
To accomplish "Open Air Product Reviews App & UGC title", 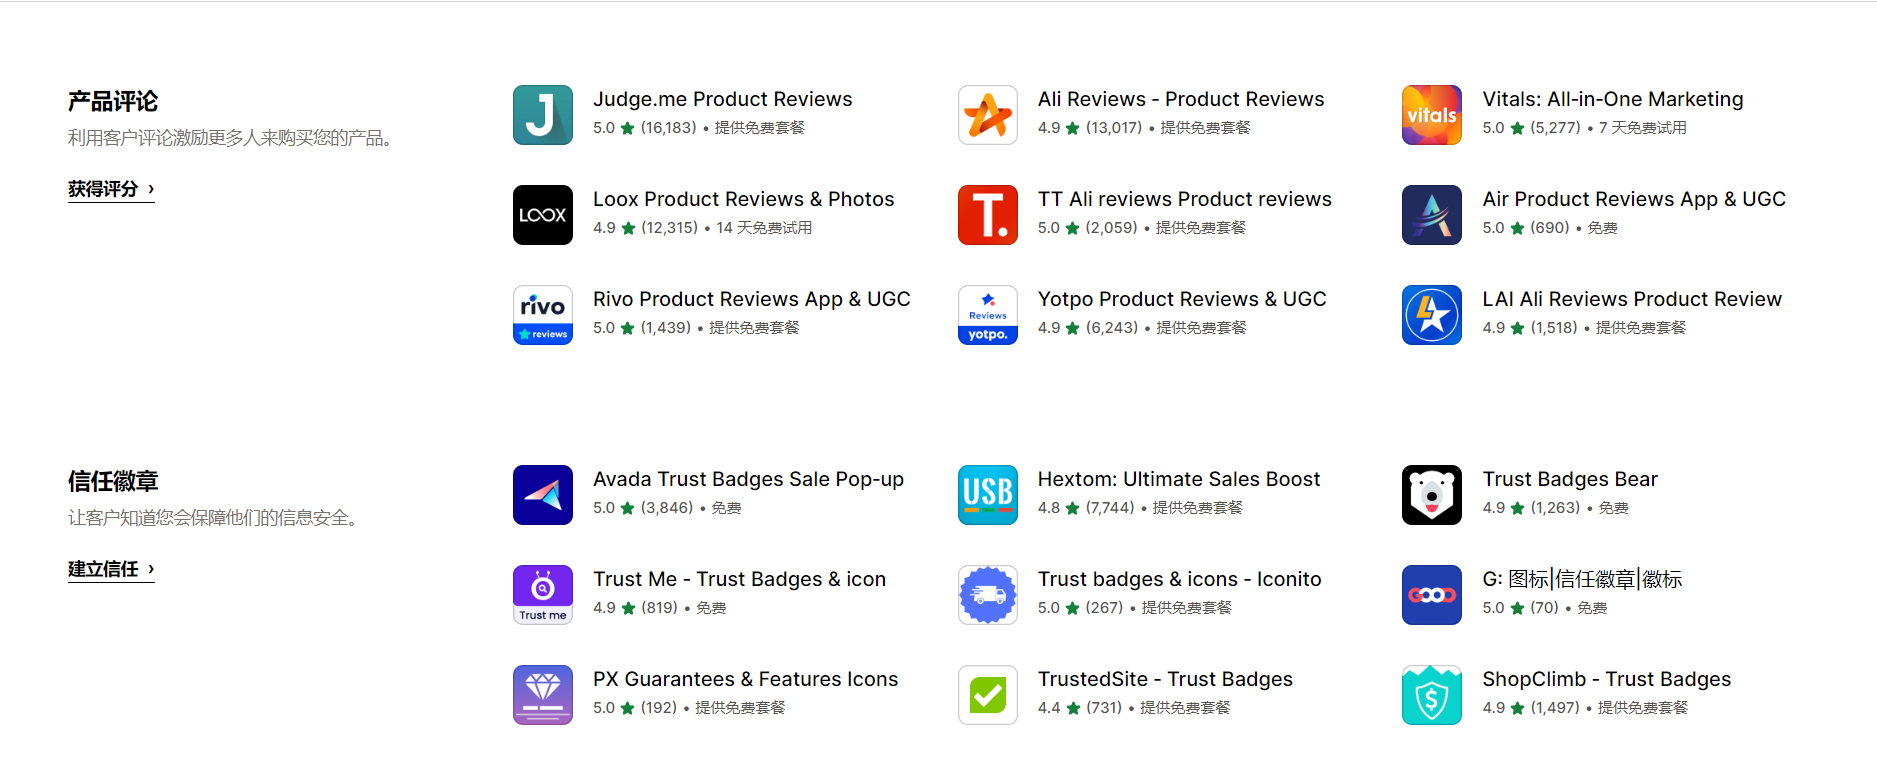I will pyautogui.click(x=1634, y=199).
